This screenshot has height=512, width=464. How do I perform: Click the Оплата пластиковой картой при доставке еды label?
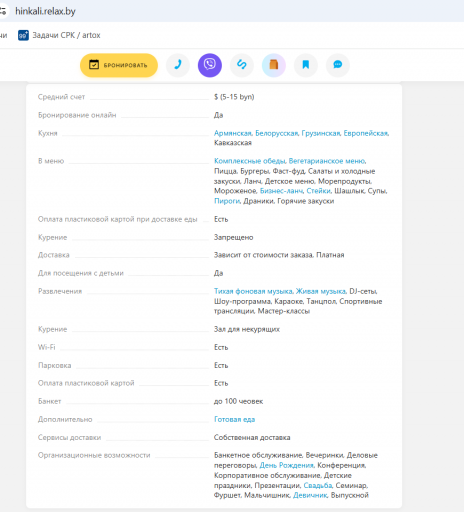pyautogui.click(x=118, y=219)
